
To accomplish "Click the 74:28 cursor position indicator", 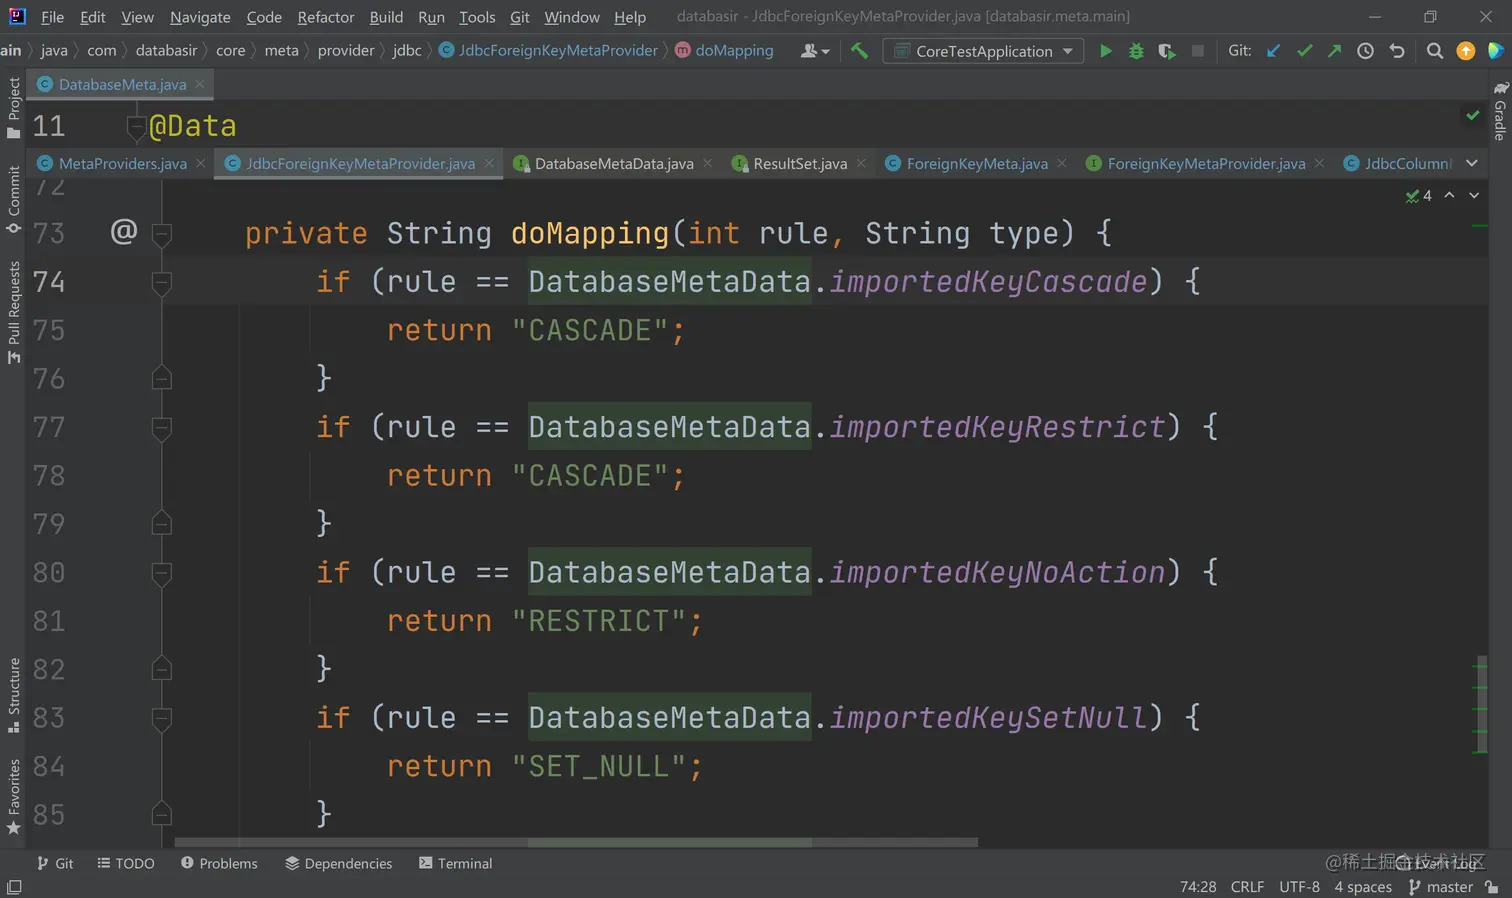I will 1198,887.
